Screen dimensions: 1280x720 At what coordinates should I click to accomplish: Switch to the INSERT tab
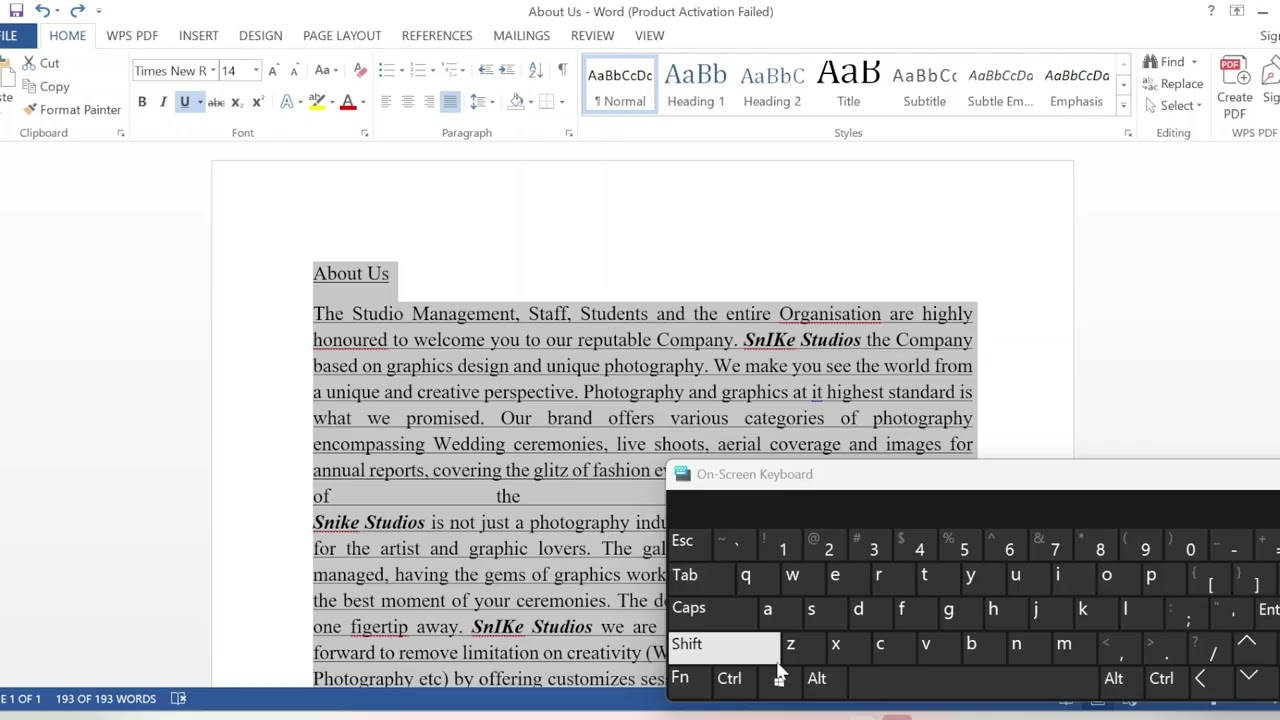pos(198,36)
